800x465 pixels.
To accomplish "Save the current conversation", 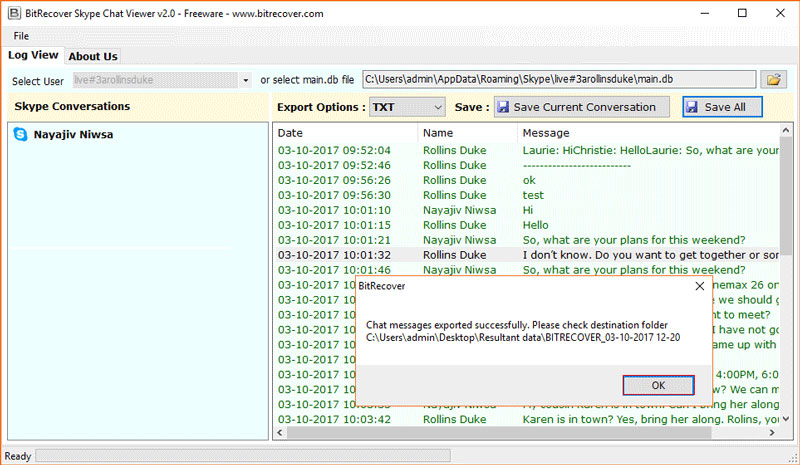I will 581,107.
